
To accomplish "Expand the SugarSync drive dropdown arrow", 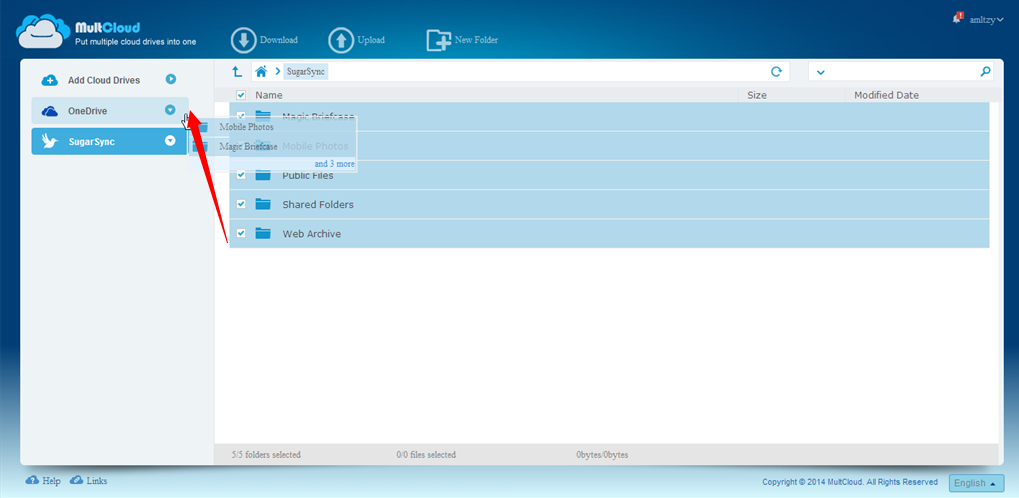I will 170,141.
